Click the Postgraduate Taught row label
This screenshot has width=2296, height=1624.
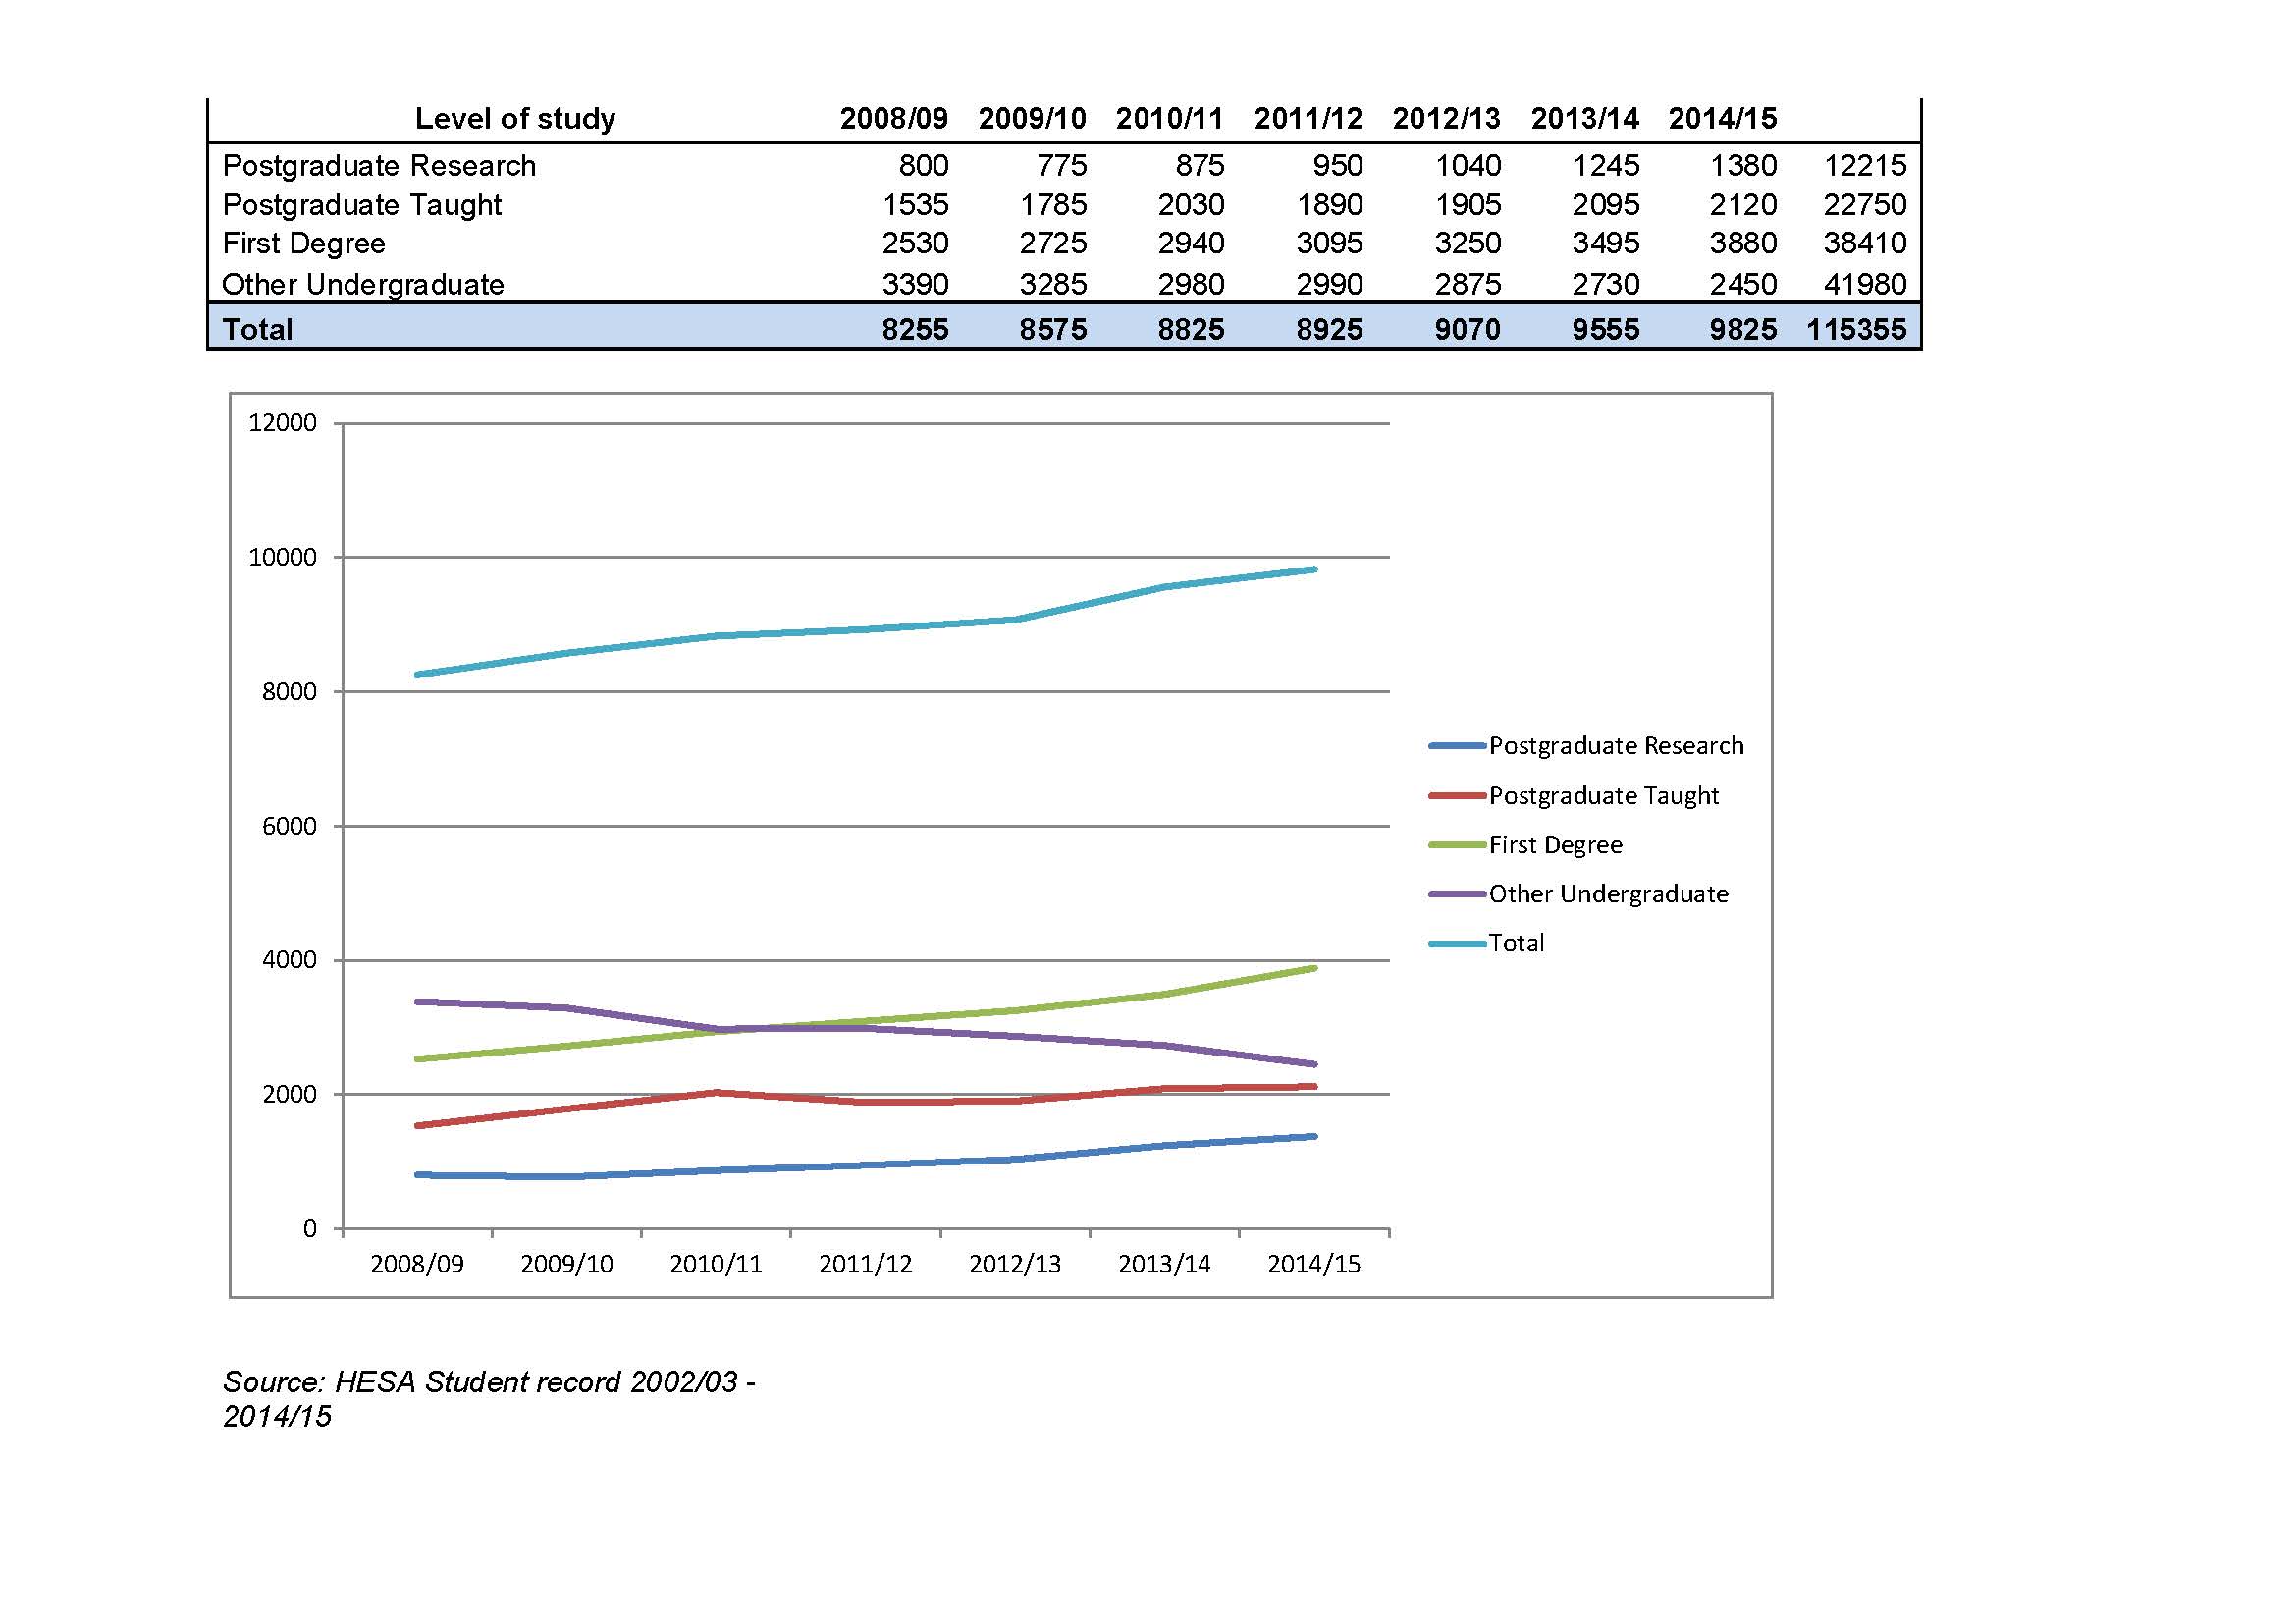click(x=362, y=205)
